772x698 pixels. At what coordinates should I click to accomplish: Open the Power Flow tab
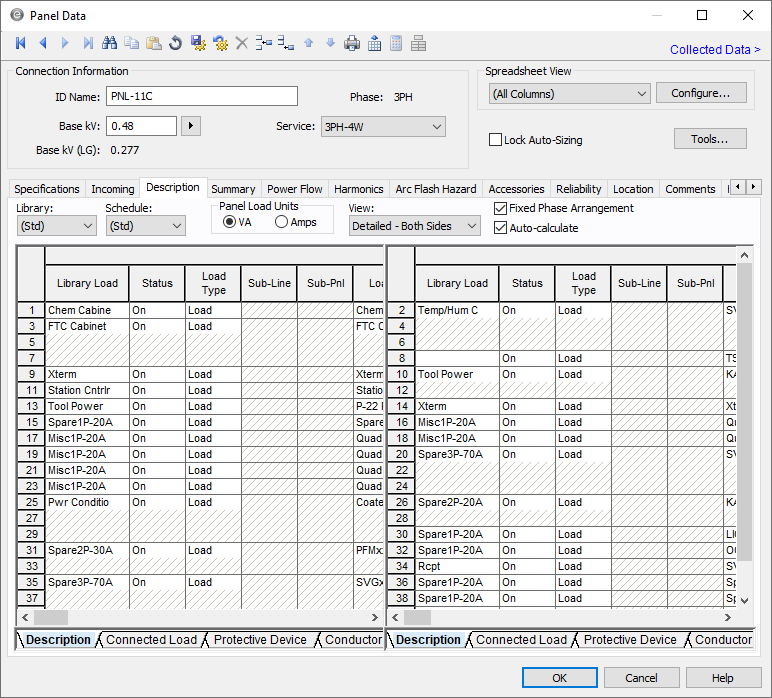point(294,189)
